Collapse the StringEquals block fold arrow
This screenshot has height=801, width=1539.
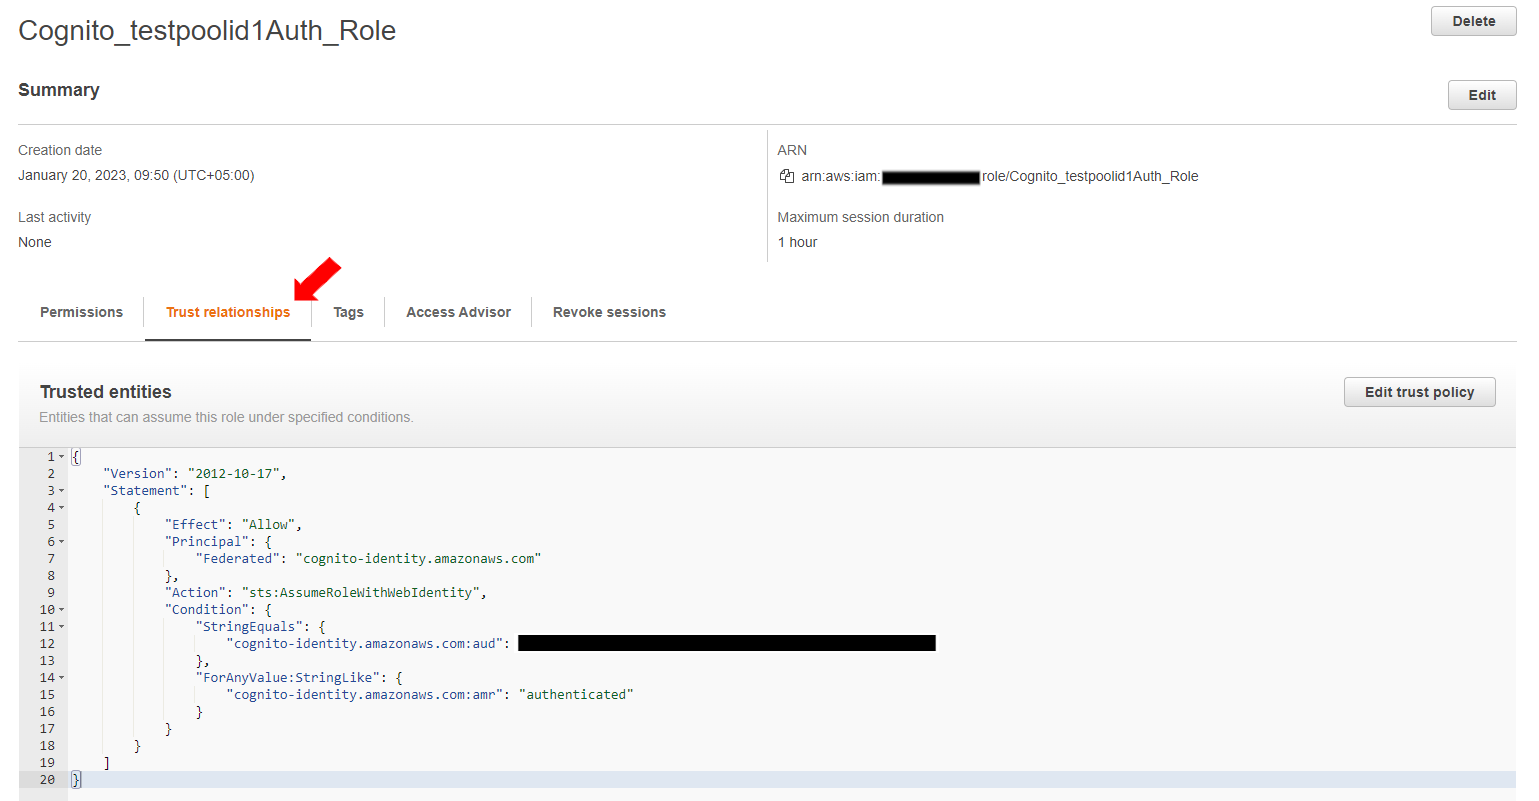(61, 627)
